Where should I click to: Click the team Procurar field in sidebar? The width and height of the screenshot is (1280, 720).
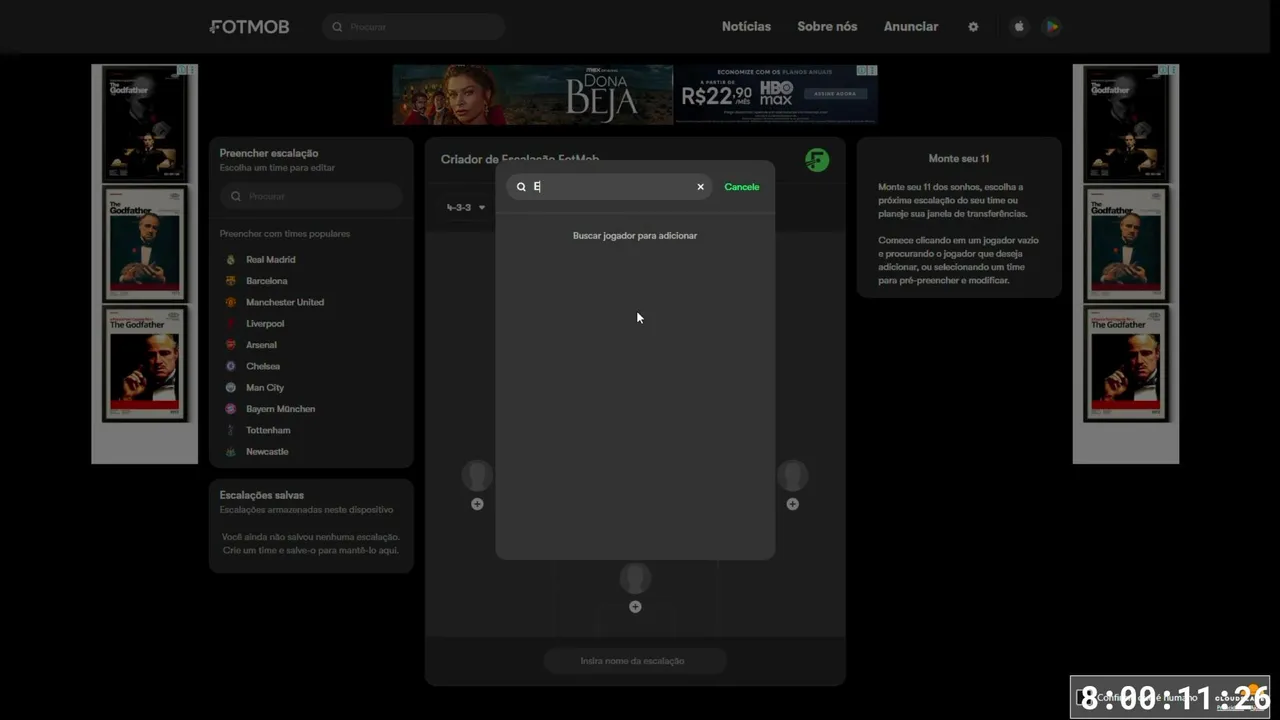pyautogui.click(x=311, y=196)
